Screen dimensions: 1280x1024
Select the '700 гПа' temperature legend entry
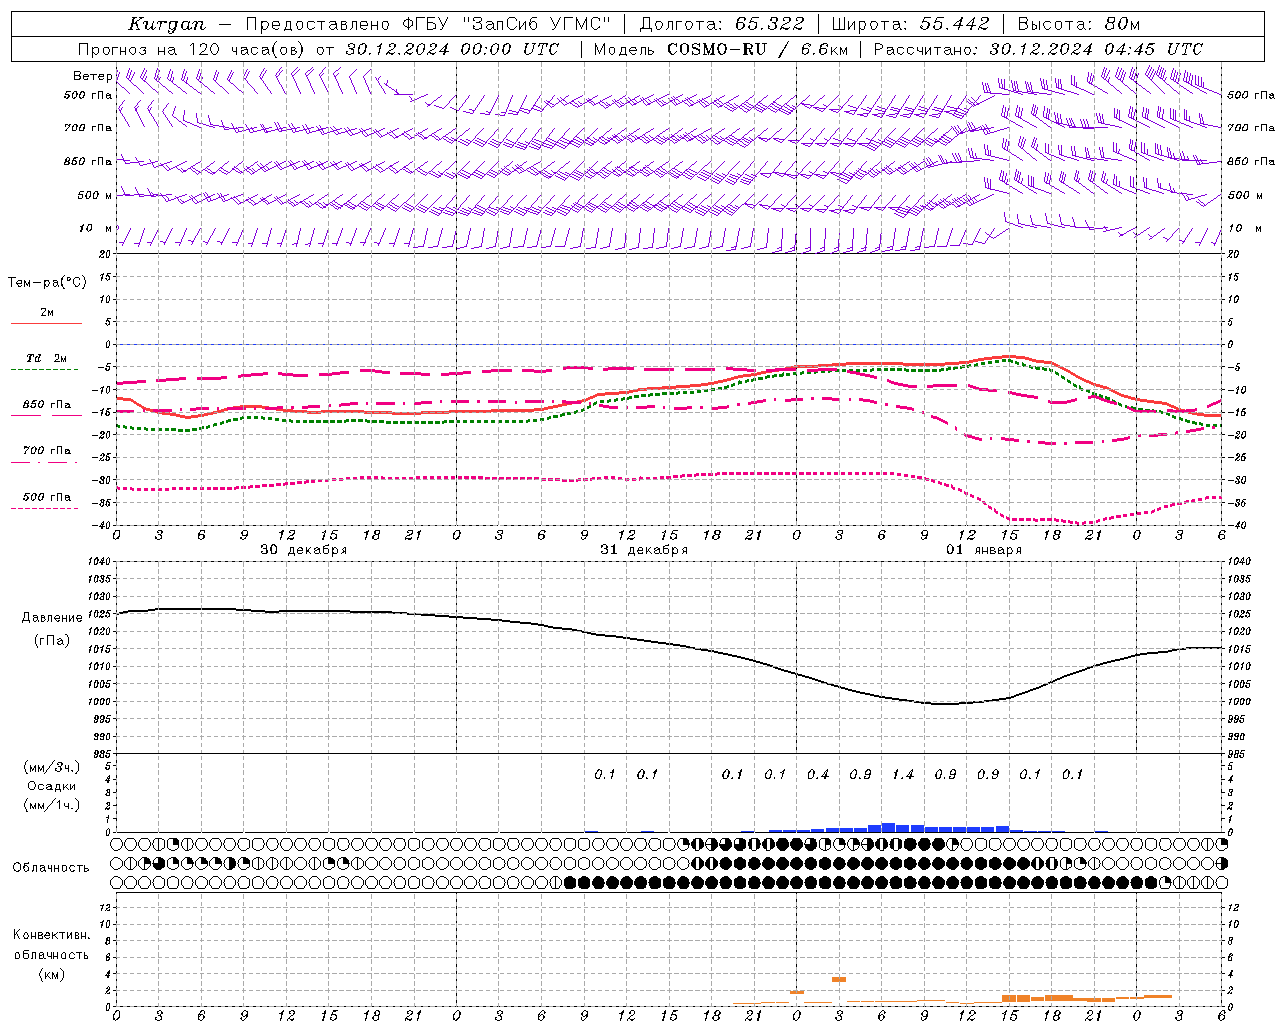coord(47,451)
